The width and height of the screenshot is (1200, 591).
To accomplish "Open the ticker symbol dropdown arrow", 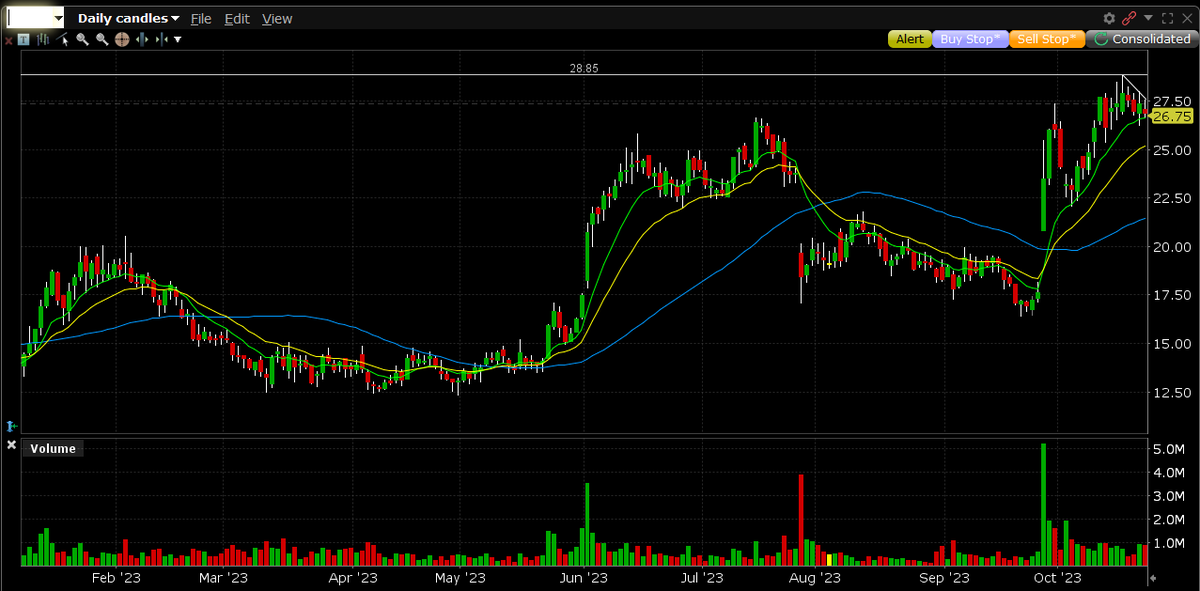I will coord(57,19).
